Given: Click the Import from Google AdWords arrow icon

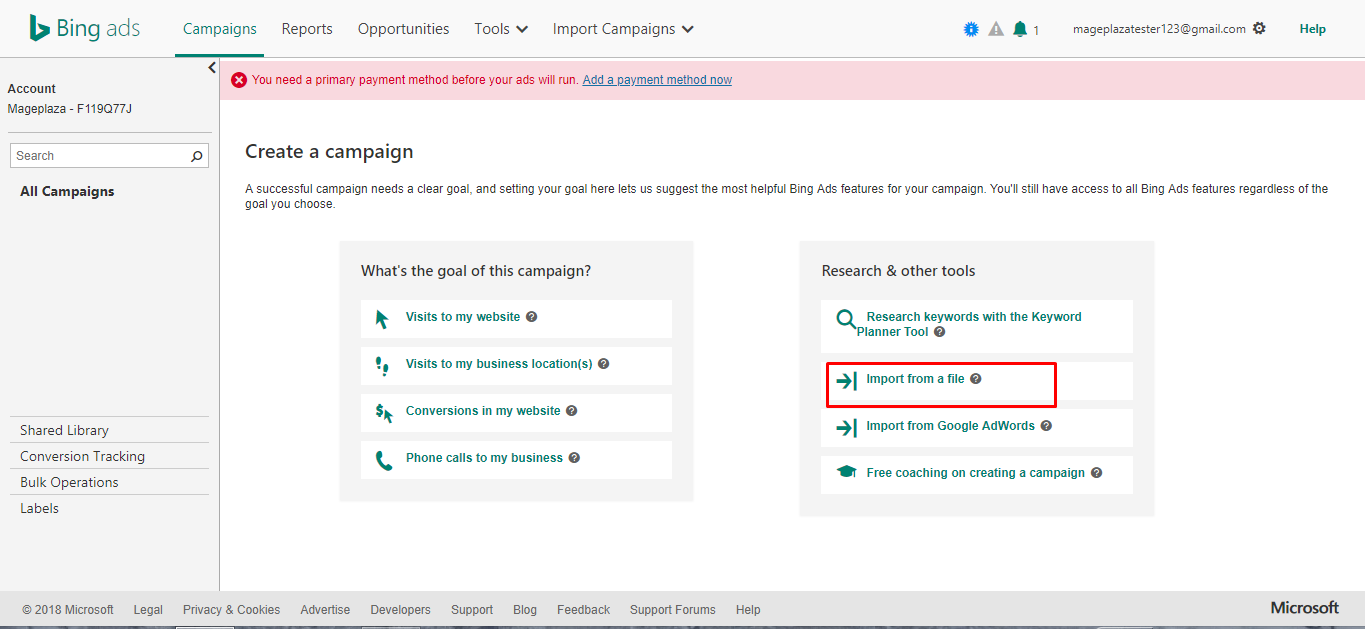Looking at the screenshot, I should coord(846,428).
